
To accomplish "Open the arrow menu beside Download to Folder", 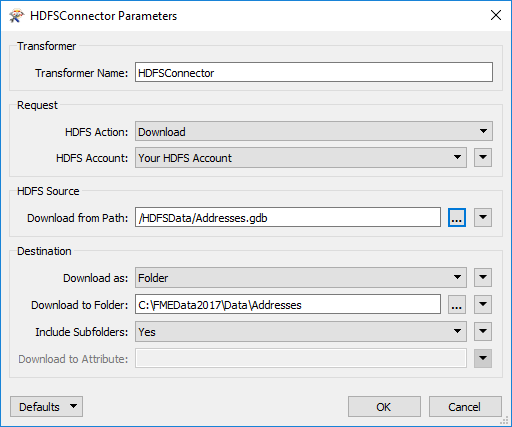I will [483, 304].
